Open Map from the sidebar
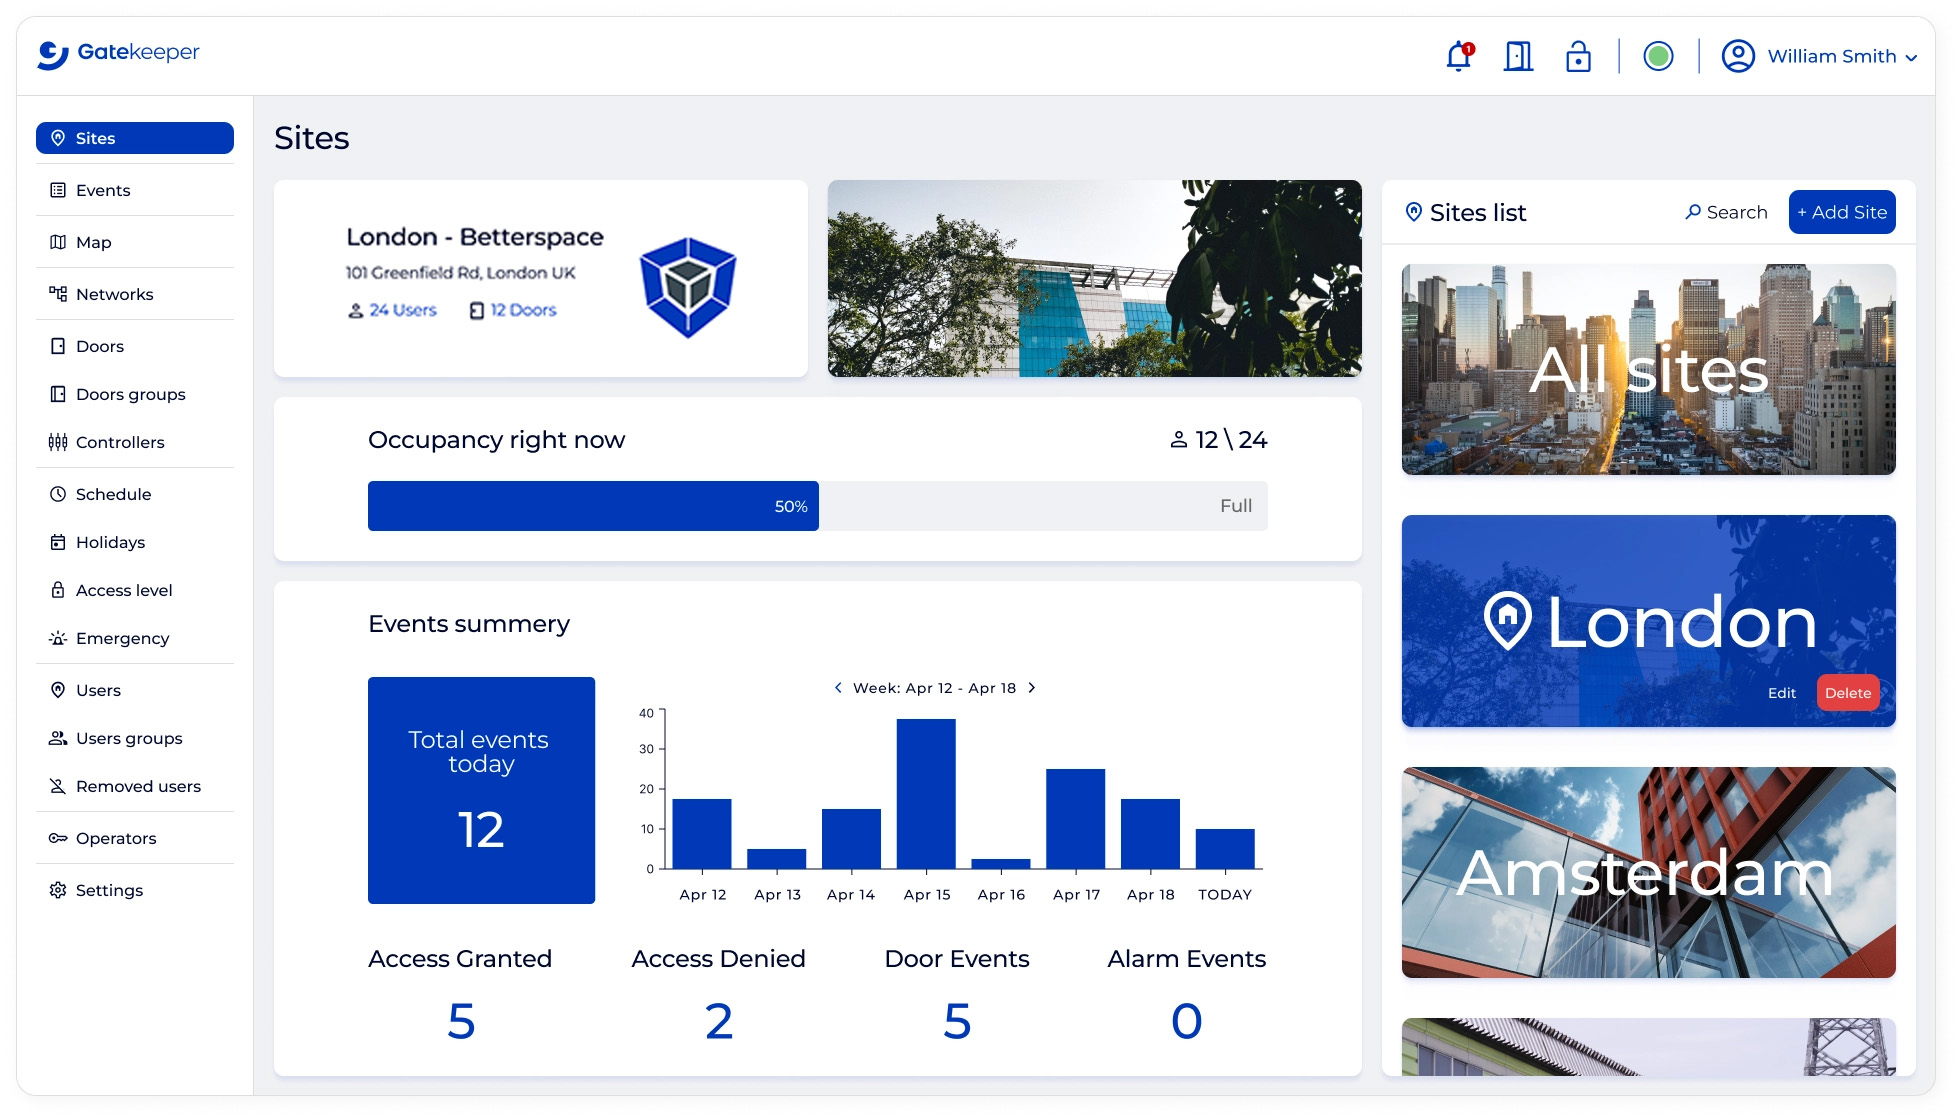Viewport: 1960px width, 1120px height. point(93,242)
